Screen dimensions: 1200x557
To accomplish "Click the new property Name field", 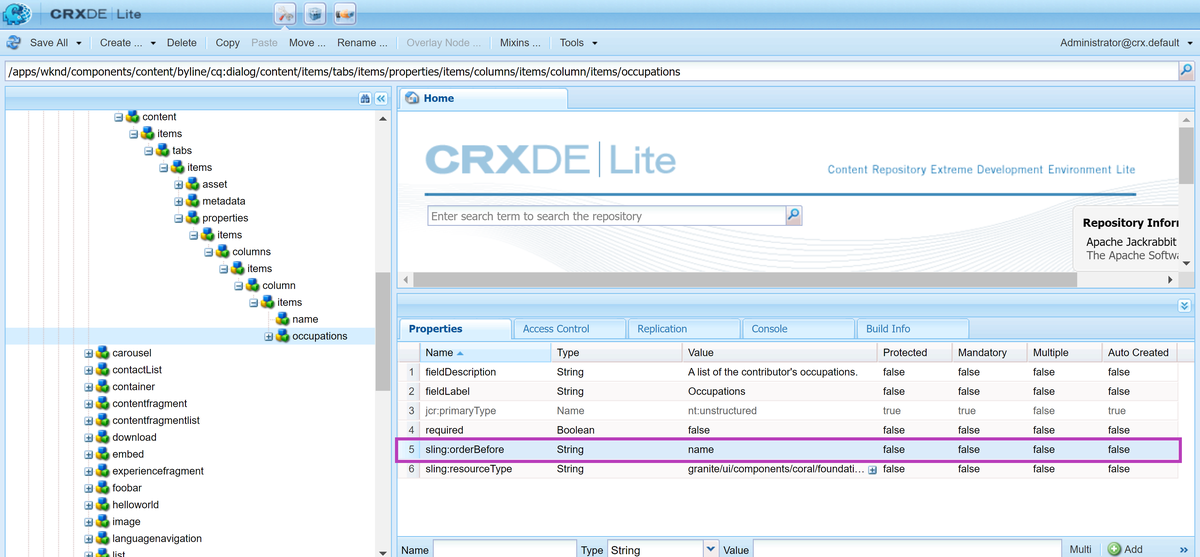I will (504, 549).
